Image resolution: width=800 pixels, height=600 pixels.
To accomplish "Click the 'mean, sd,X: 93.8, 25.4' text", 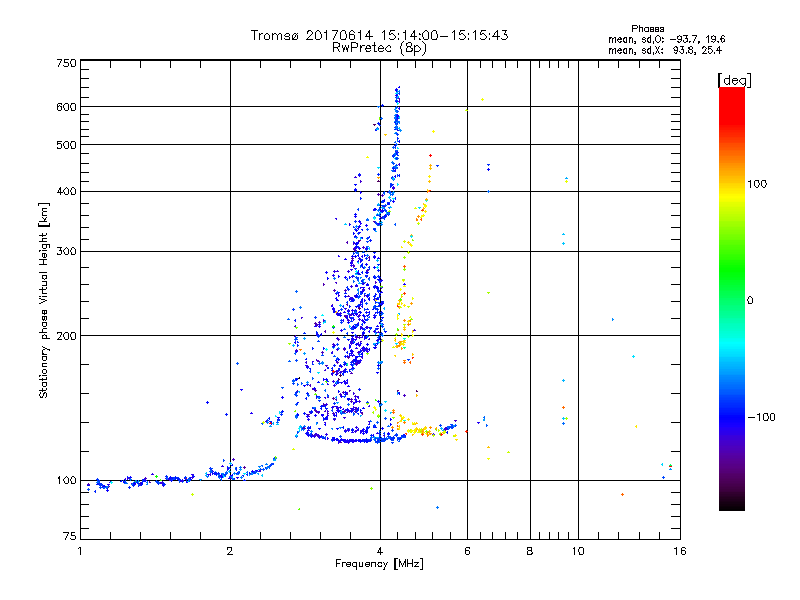I will click(665, 50).
